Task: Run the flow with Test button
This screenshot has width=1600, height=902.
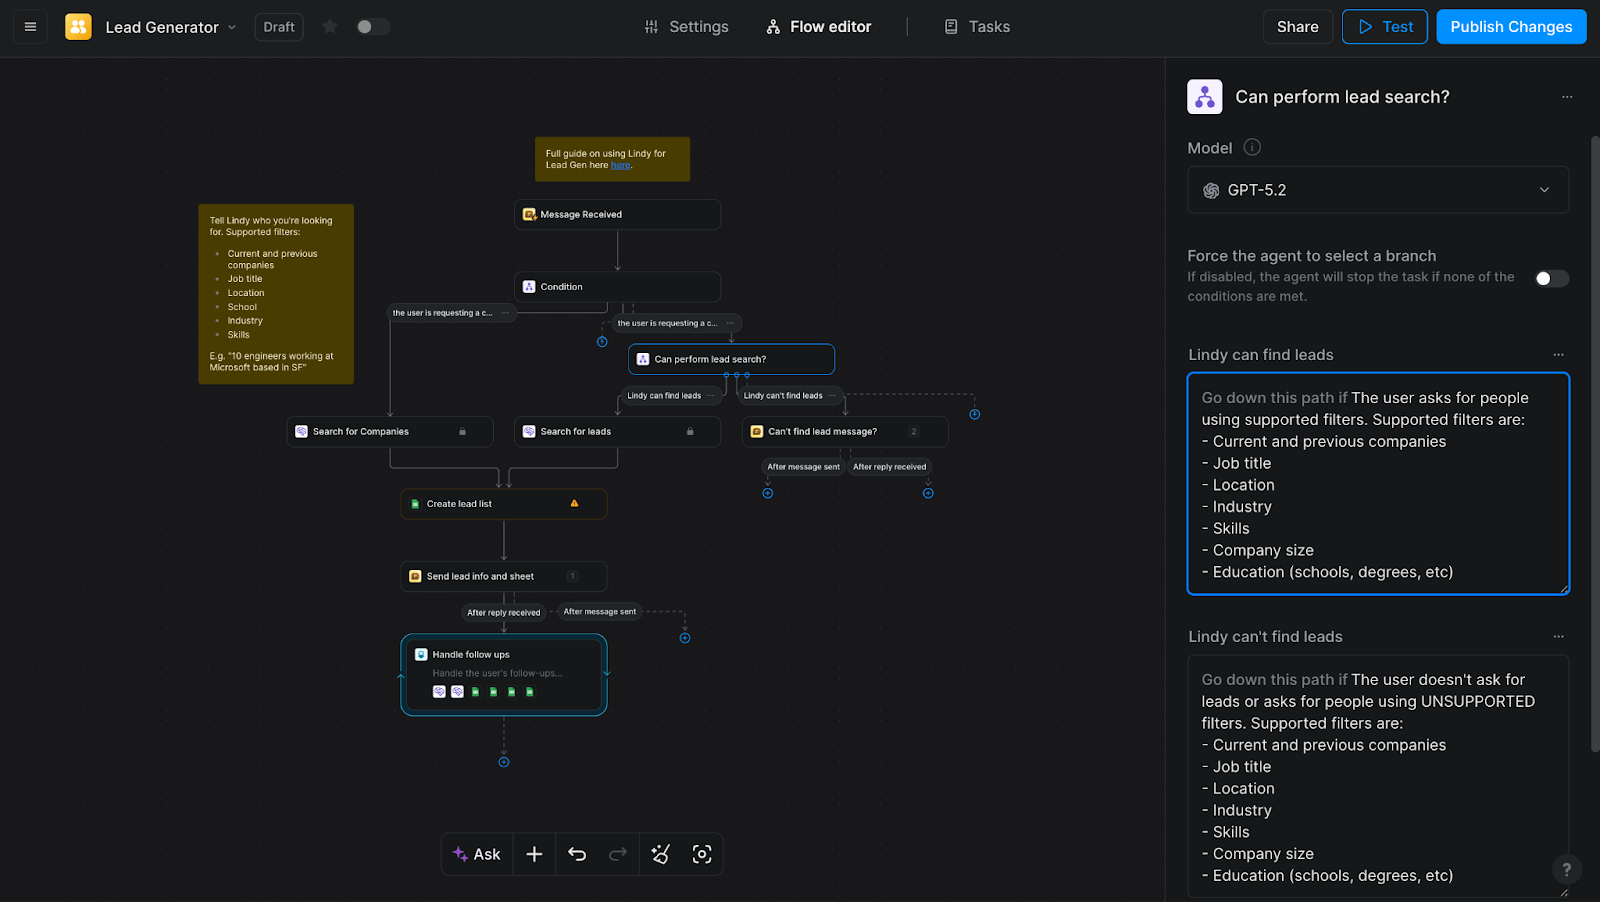Action: coord(1385,27)
